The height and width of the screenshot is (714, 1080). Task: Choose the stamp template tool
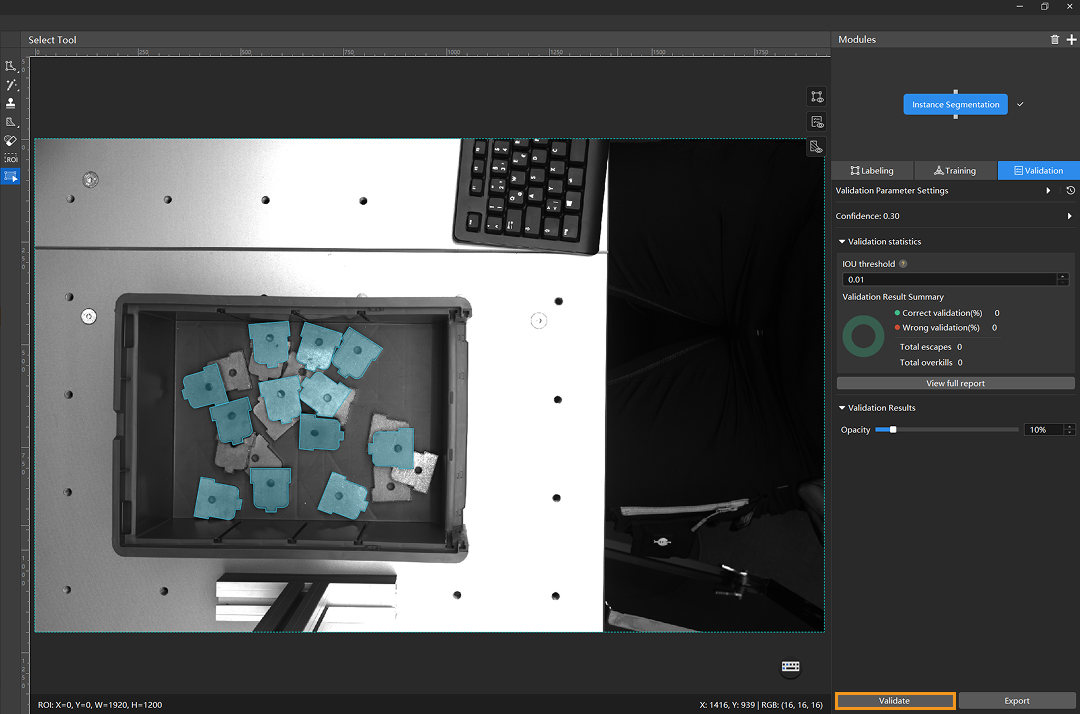click(x=11, y=103)
